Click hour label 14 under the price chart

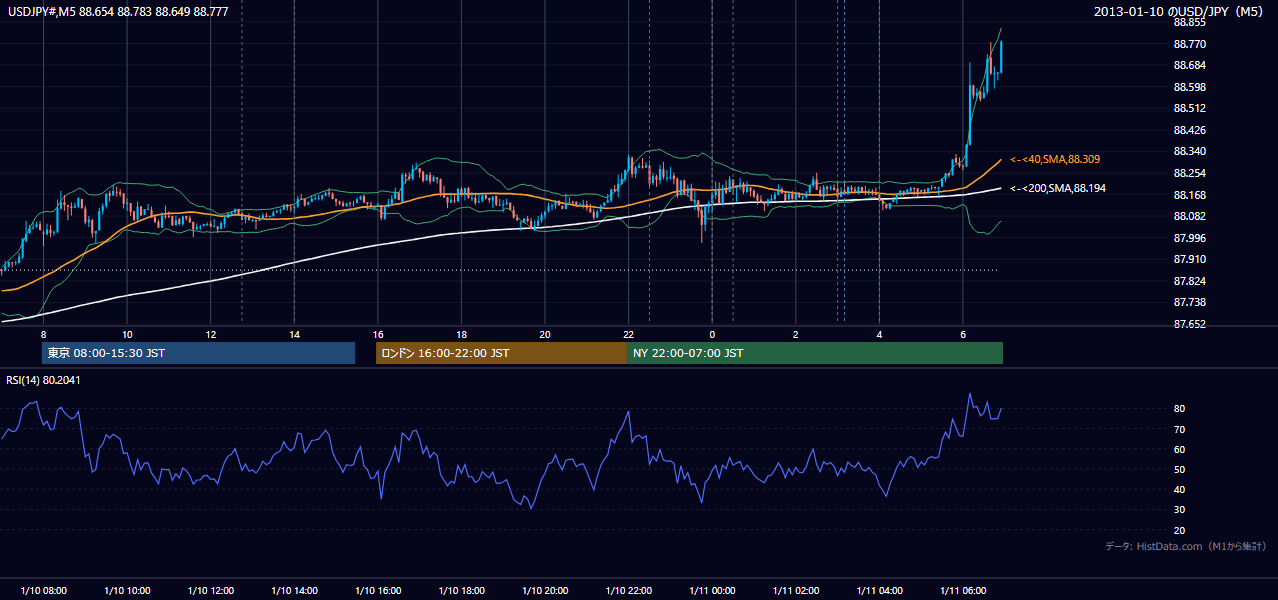[x=294, y=334]
